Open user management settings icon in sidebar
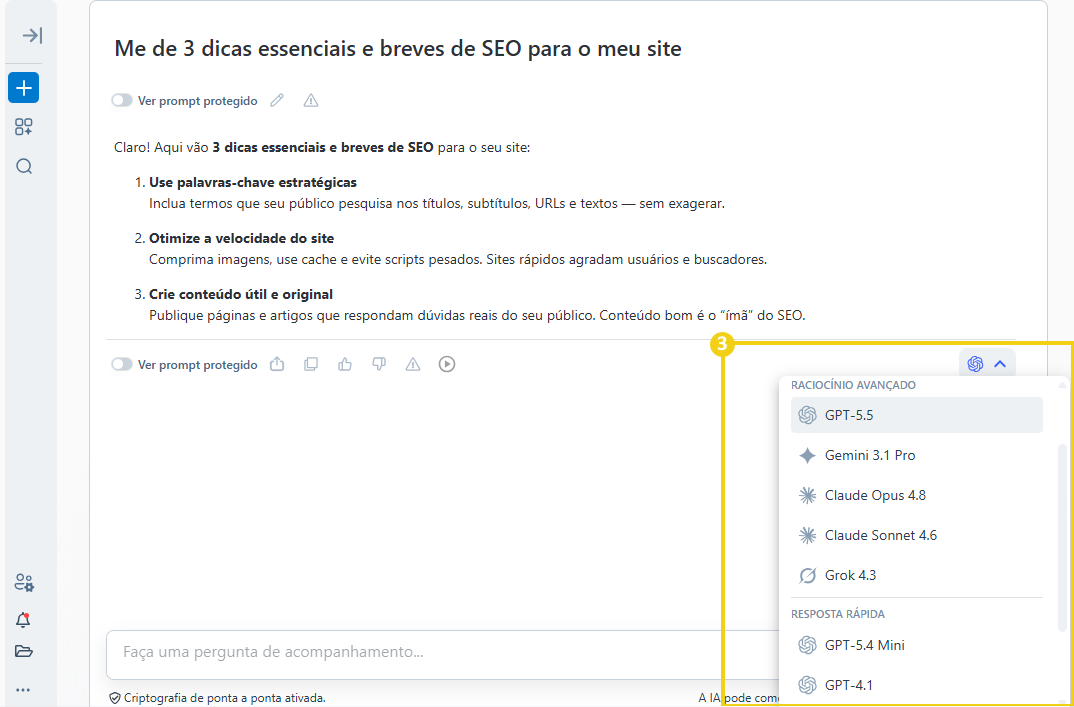Screen dimensions: 1074x707 coord(24,582)
